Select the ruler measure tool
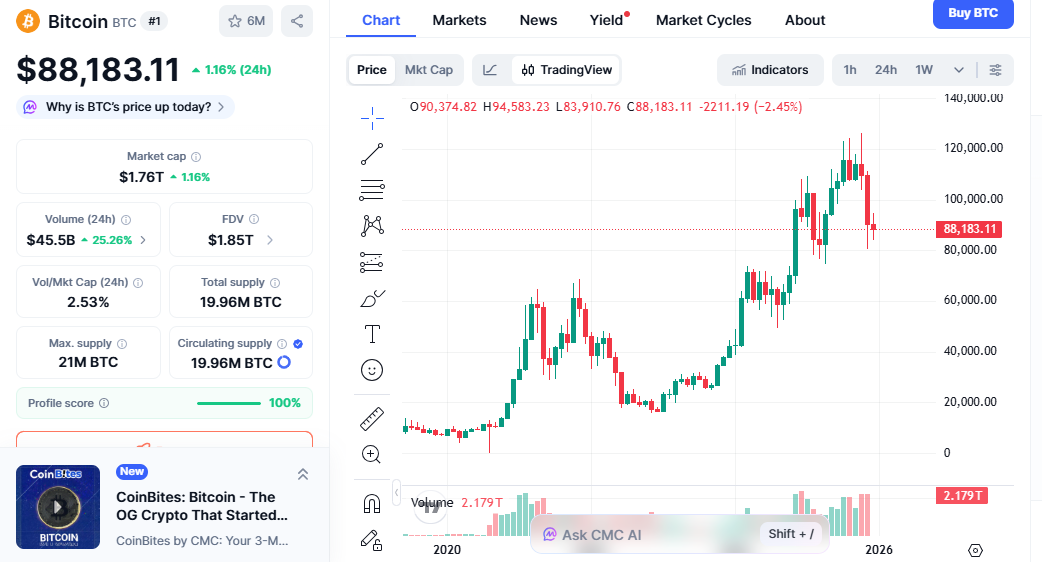1042x562 pixels. (x=372, y=419)
